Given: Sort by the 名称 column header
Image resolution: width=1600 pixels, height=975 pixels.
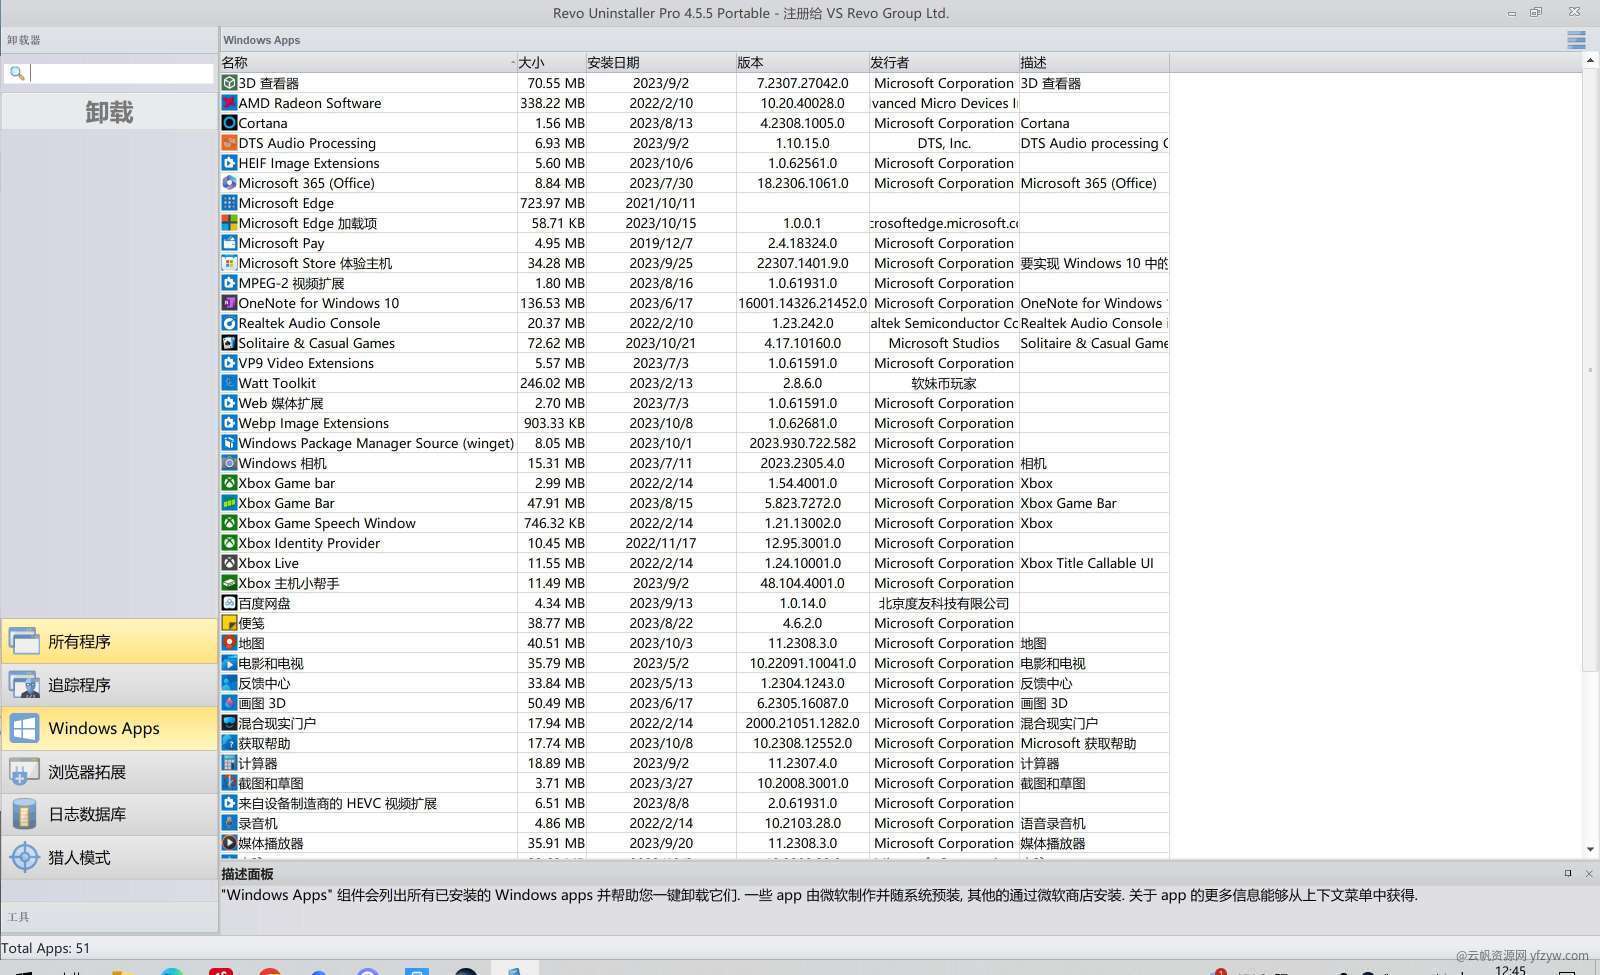Looking at the screenshot, I should (368, 62).
